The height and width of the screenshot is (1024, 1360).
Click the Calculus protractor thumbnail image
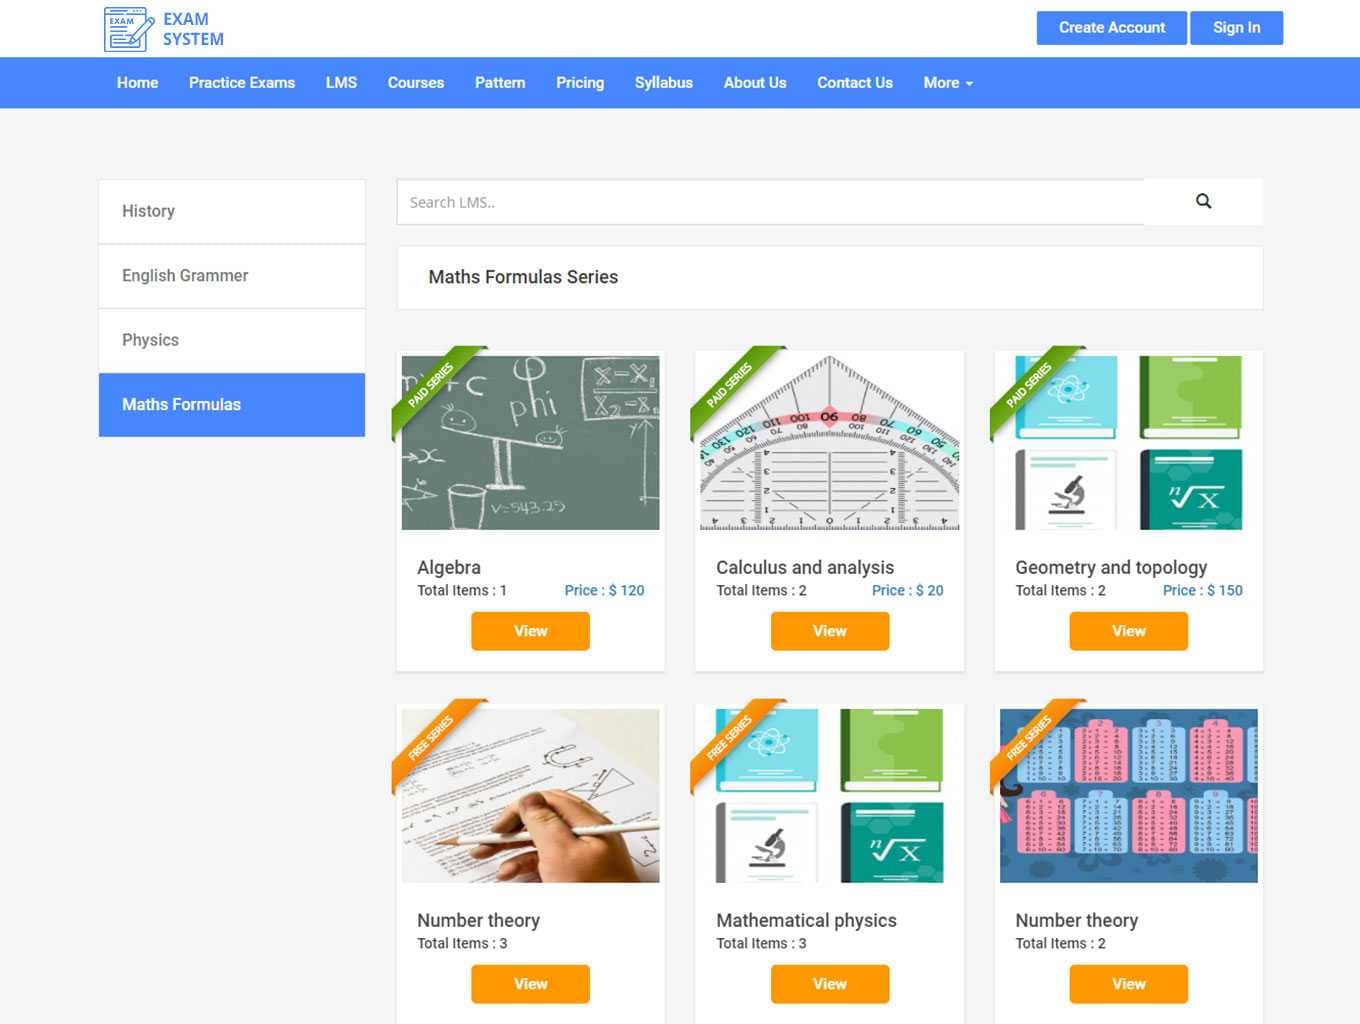(x=829, y=442)
